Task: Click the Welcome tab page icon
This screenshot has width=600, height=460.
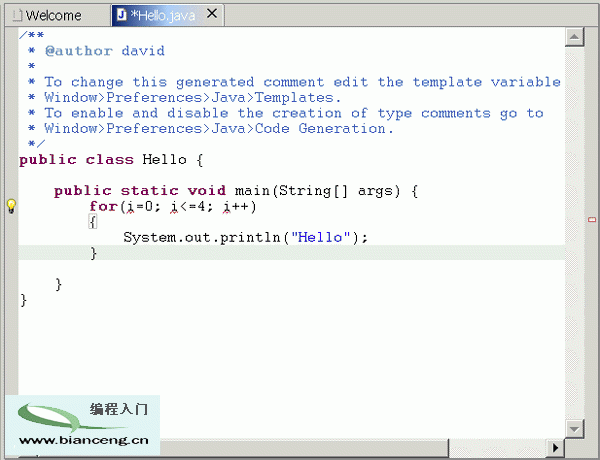Action: (x=17, y=15)
